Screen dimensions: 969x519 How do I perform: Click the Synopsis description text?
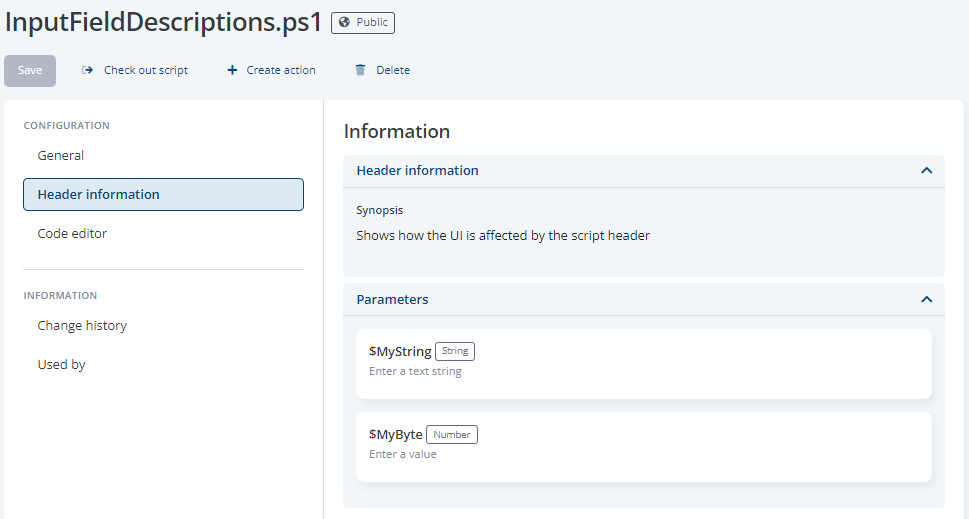[x=503, y=236]
